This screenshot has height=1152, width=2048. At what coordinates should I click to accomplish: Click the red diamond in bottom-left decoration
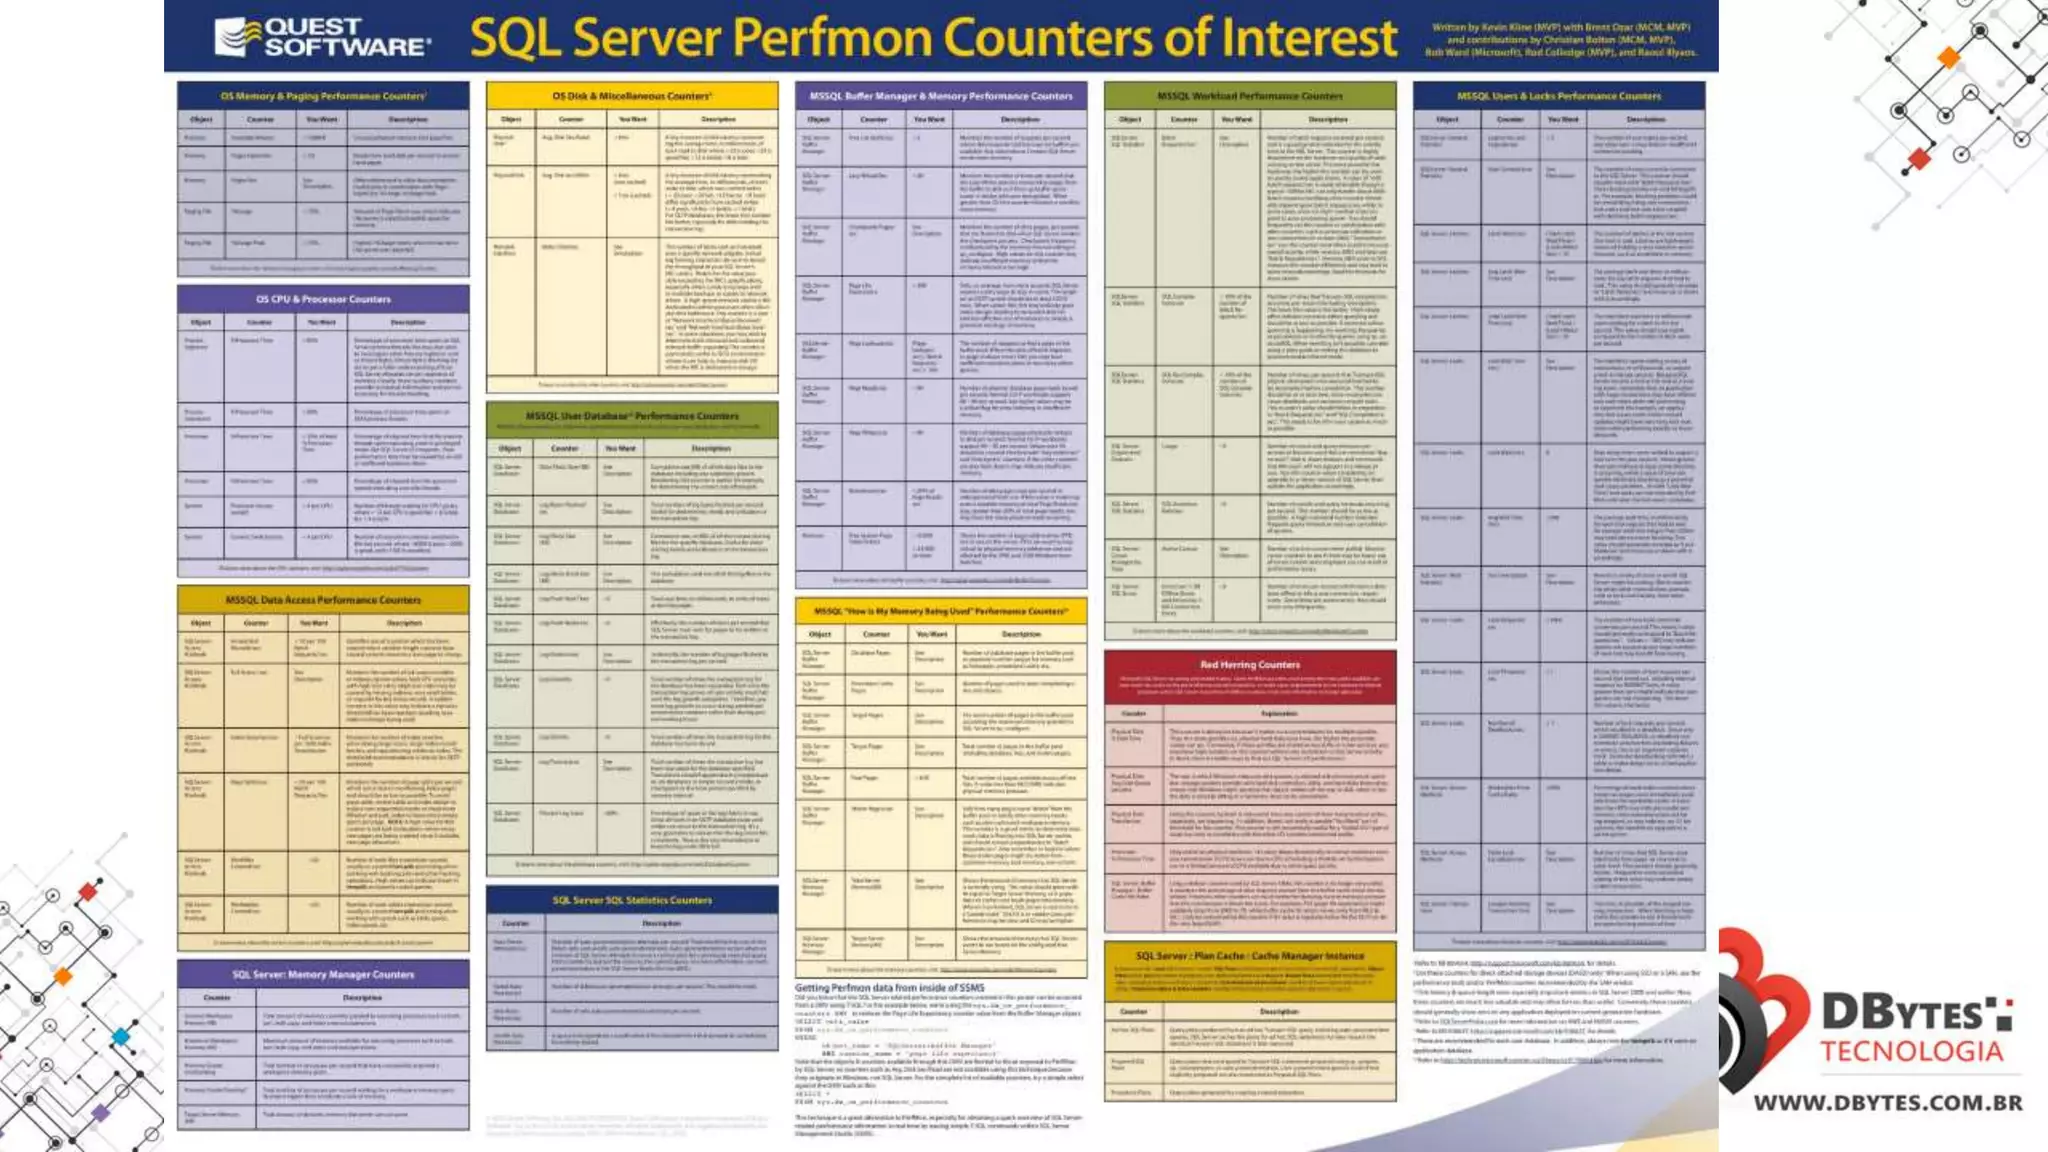point(88,892)
